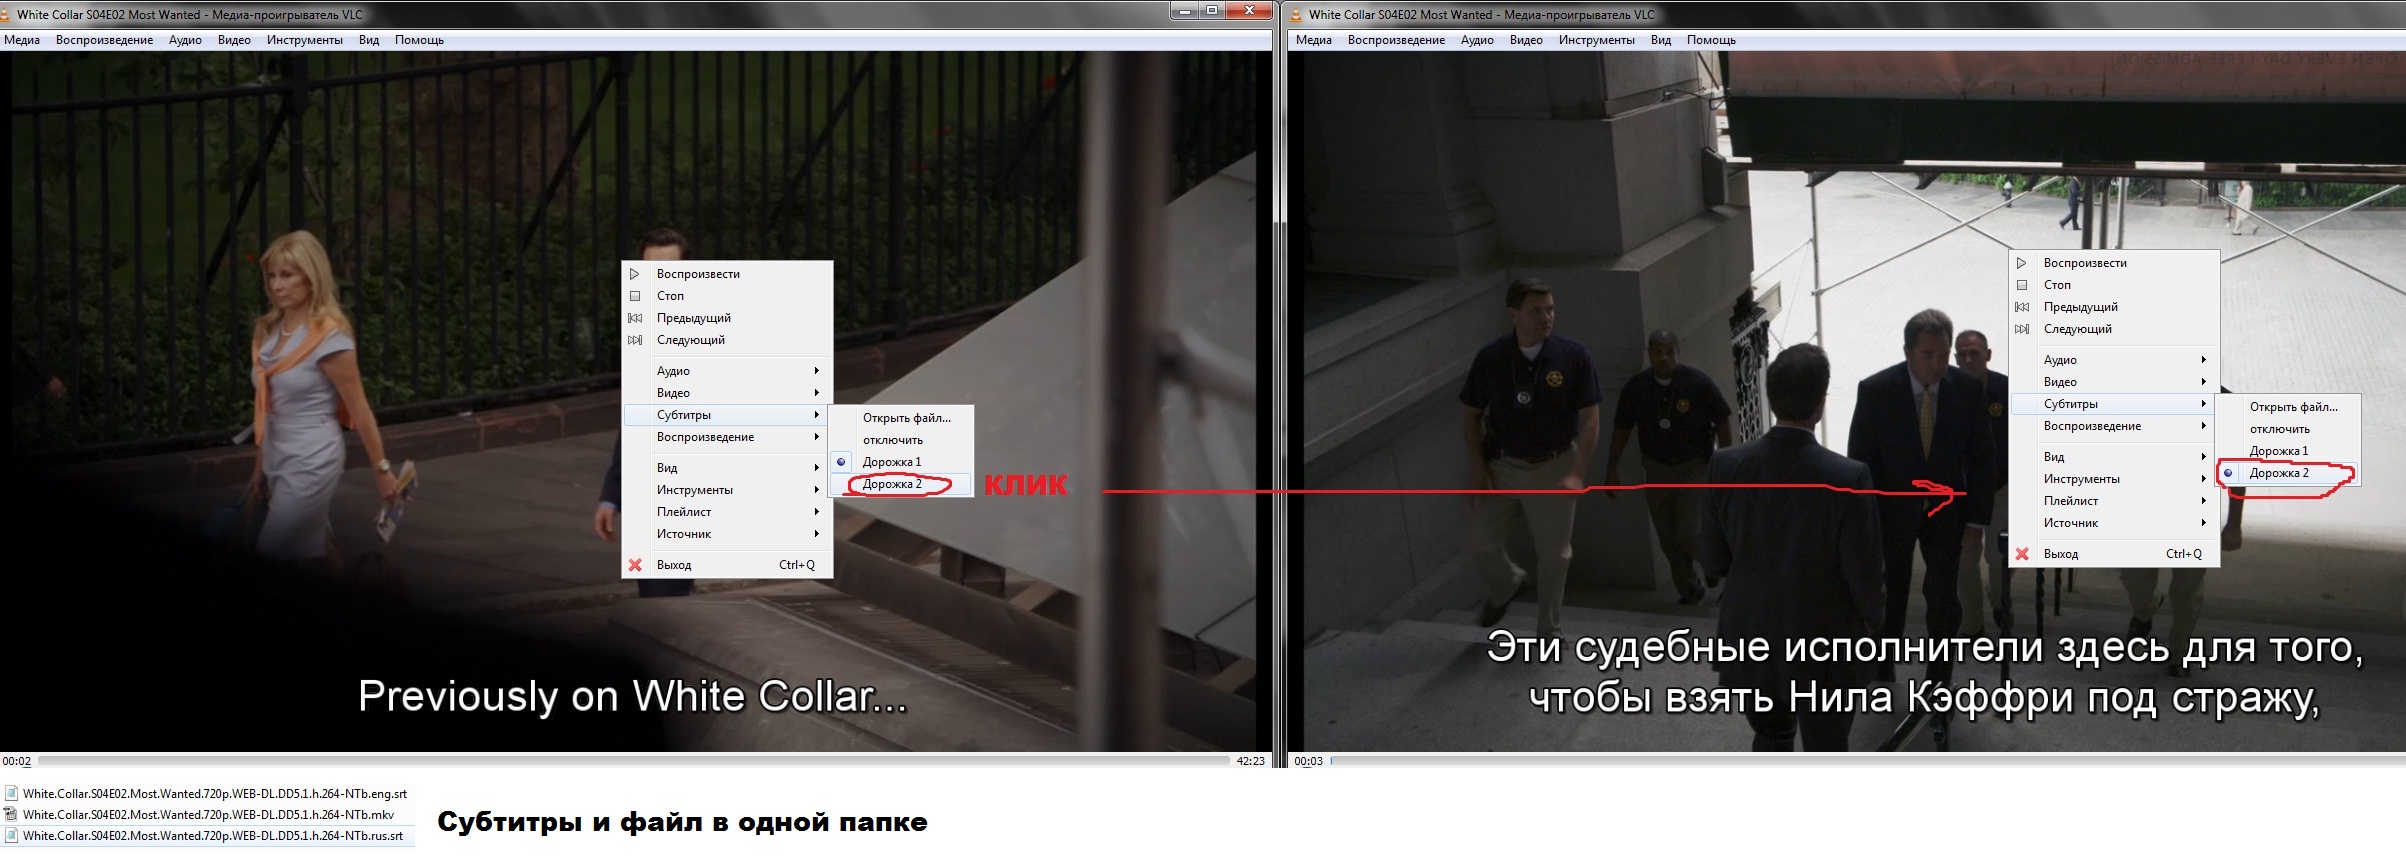Open Инструменты menu in right VLC window
This screenshot has width=2406, height=858.
(1596, 40)
